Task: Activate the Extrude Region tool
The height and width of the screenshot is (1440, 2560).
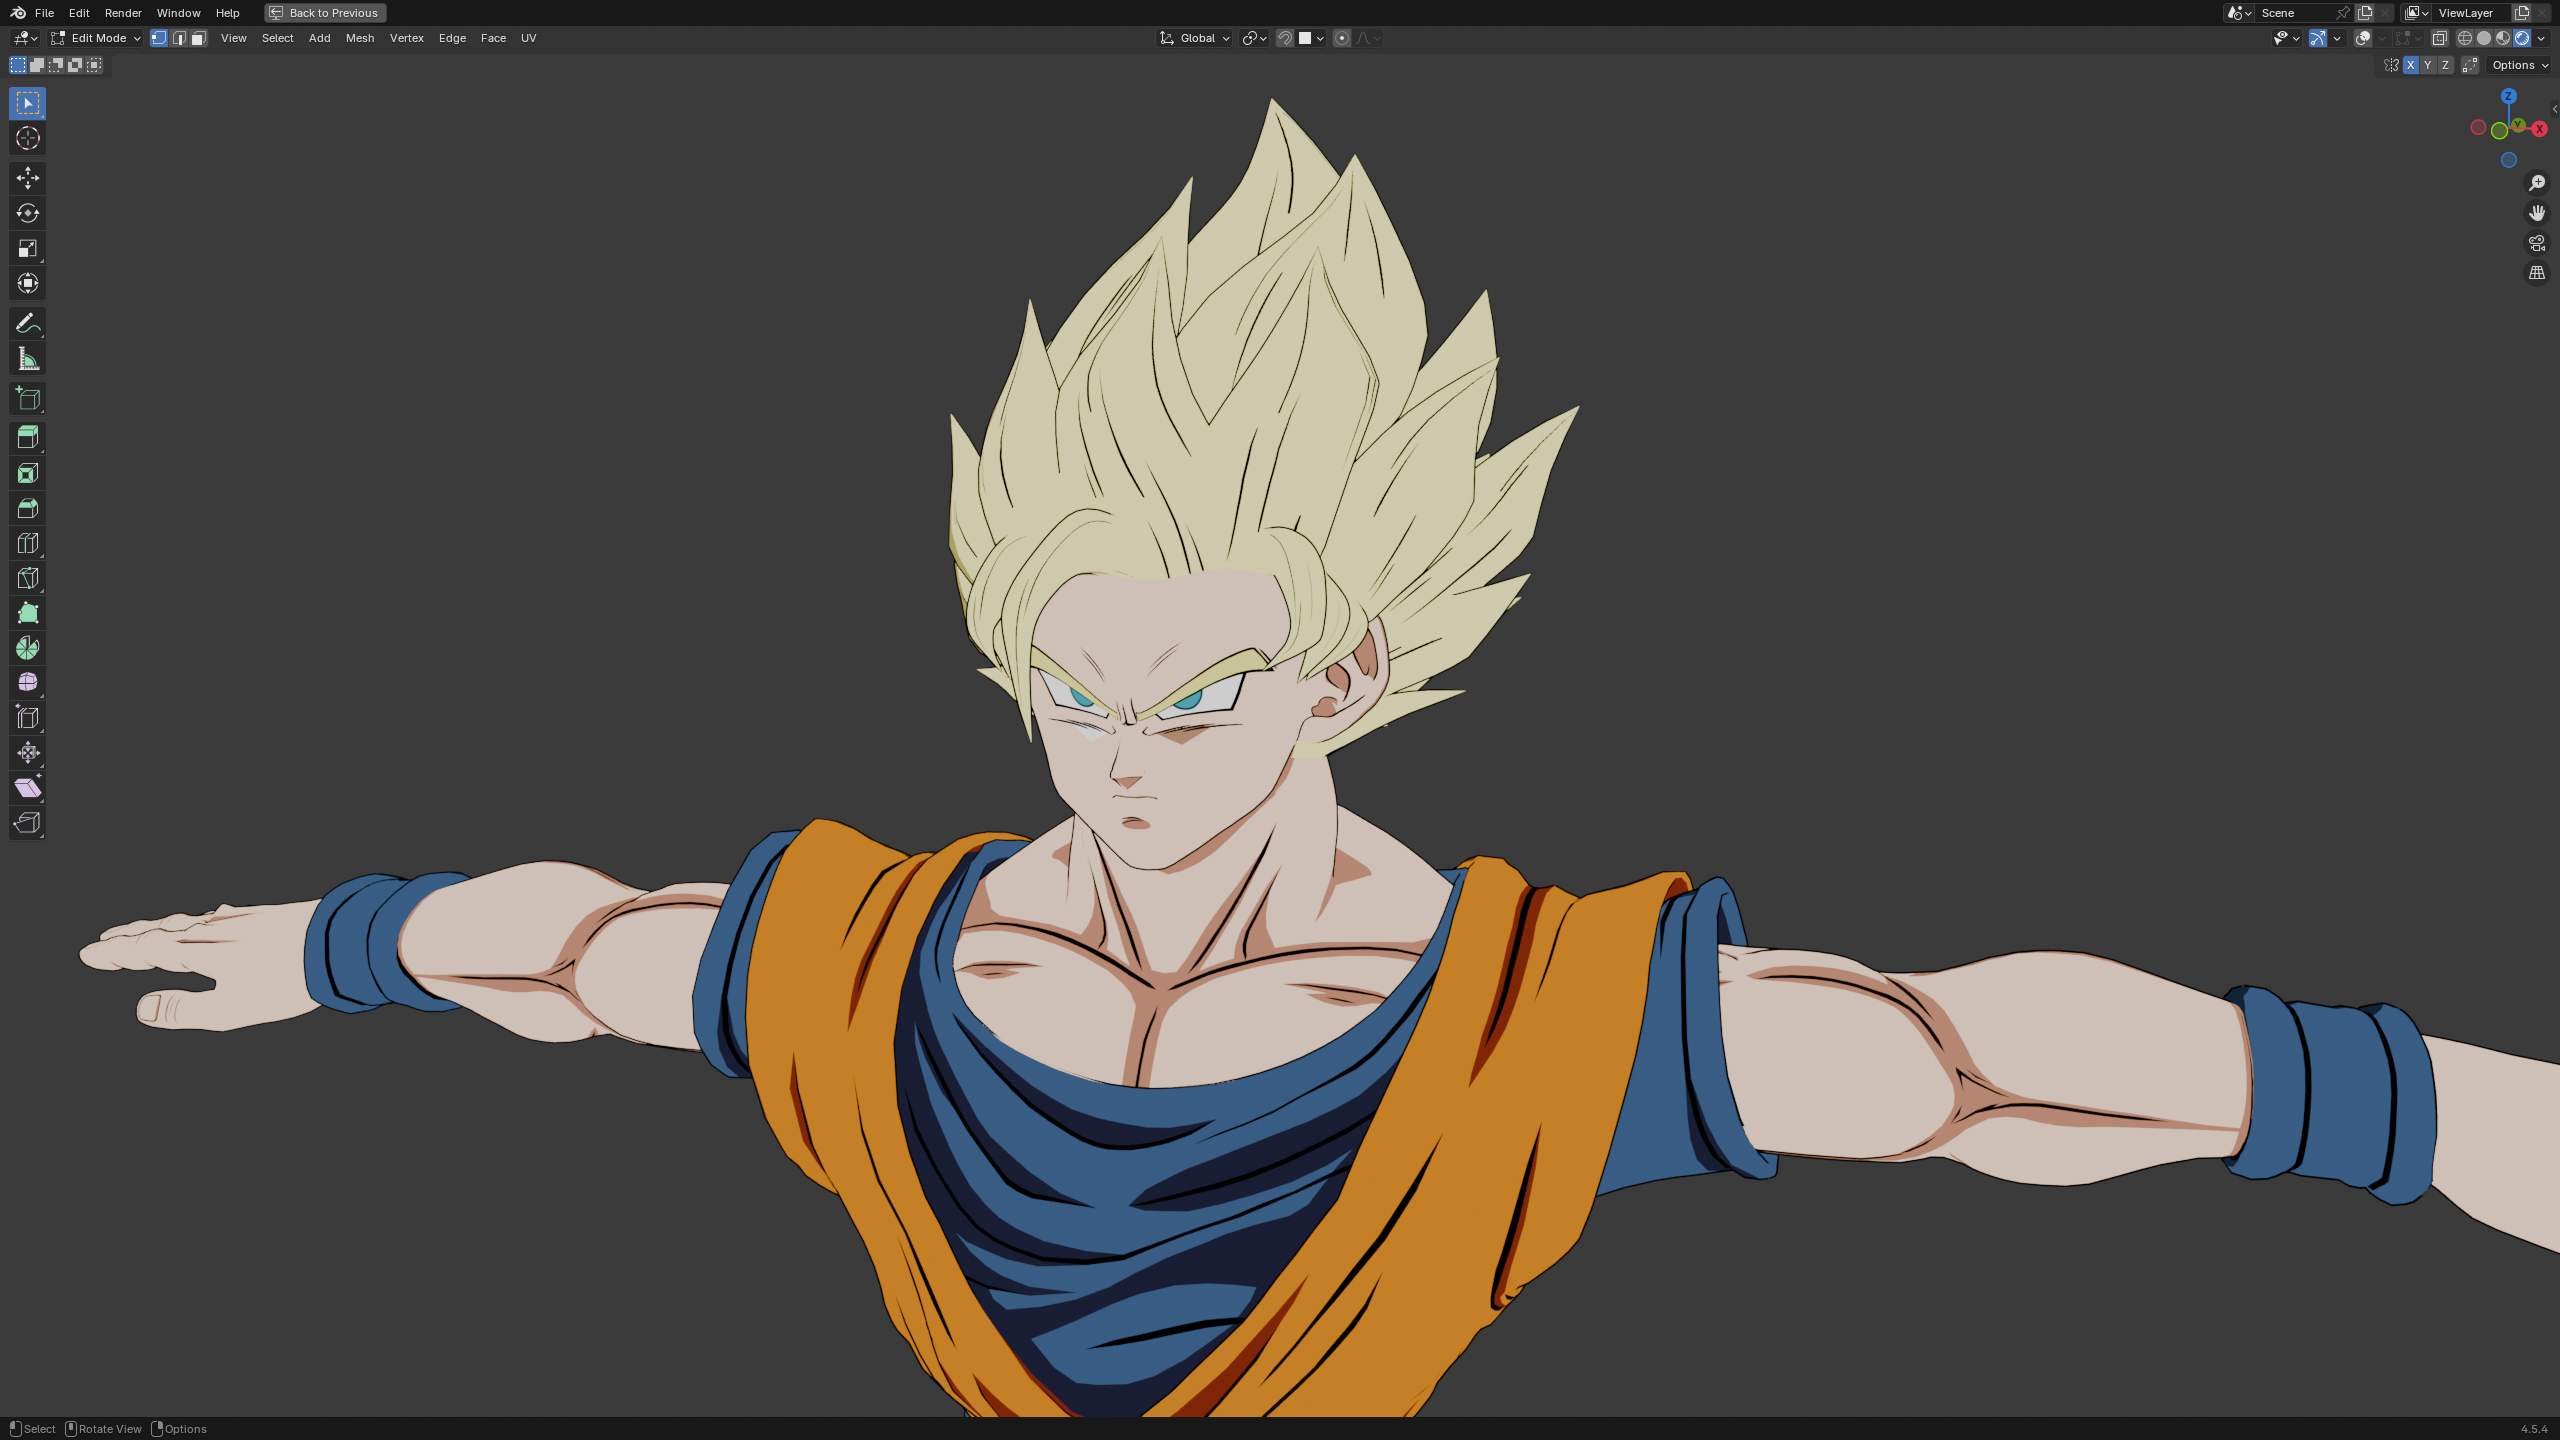Action: click(28, 437)
